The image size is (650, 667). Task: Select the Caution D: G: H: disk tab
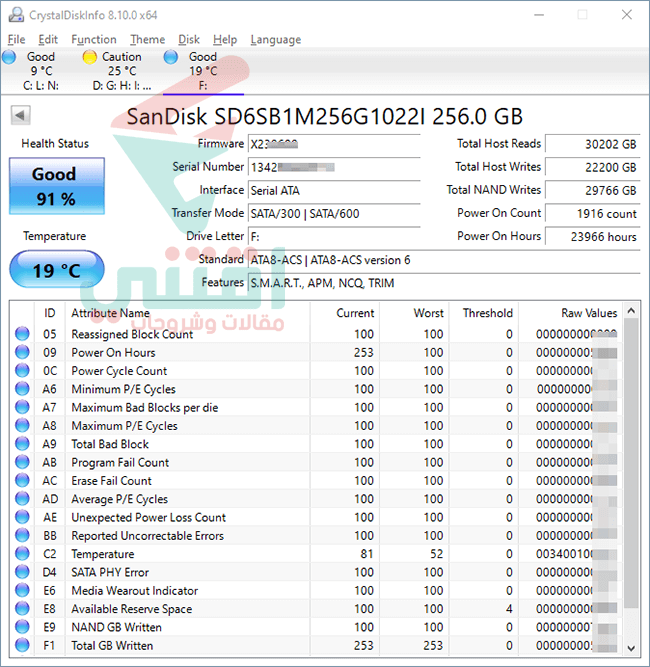point(121,71)
